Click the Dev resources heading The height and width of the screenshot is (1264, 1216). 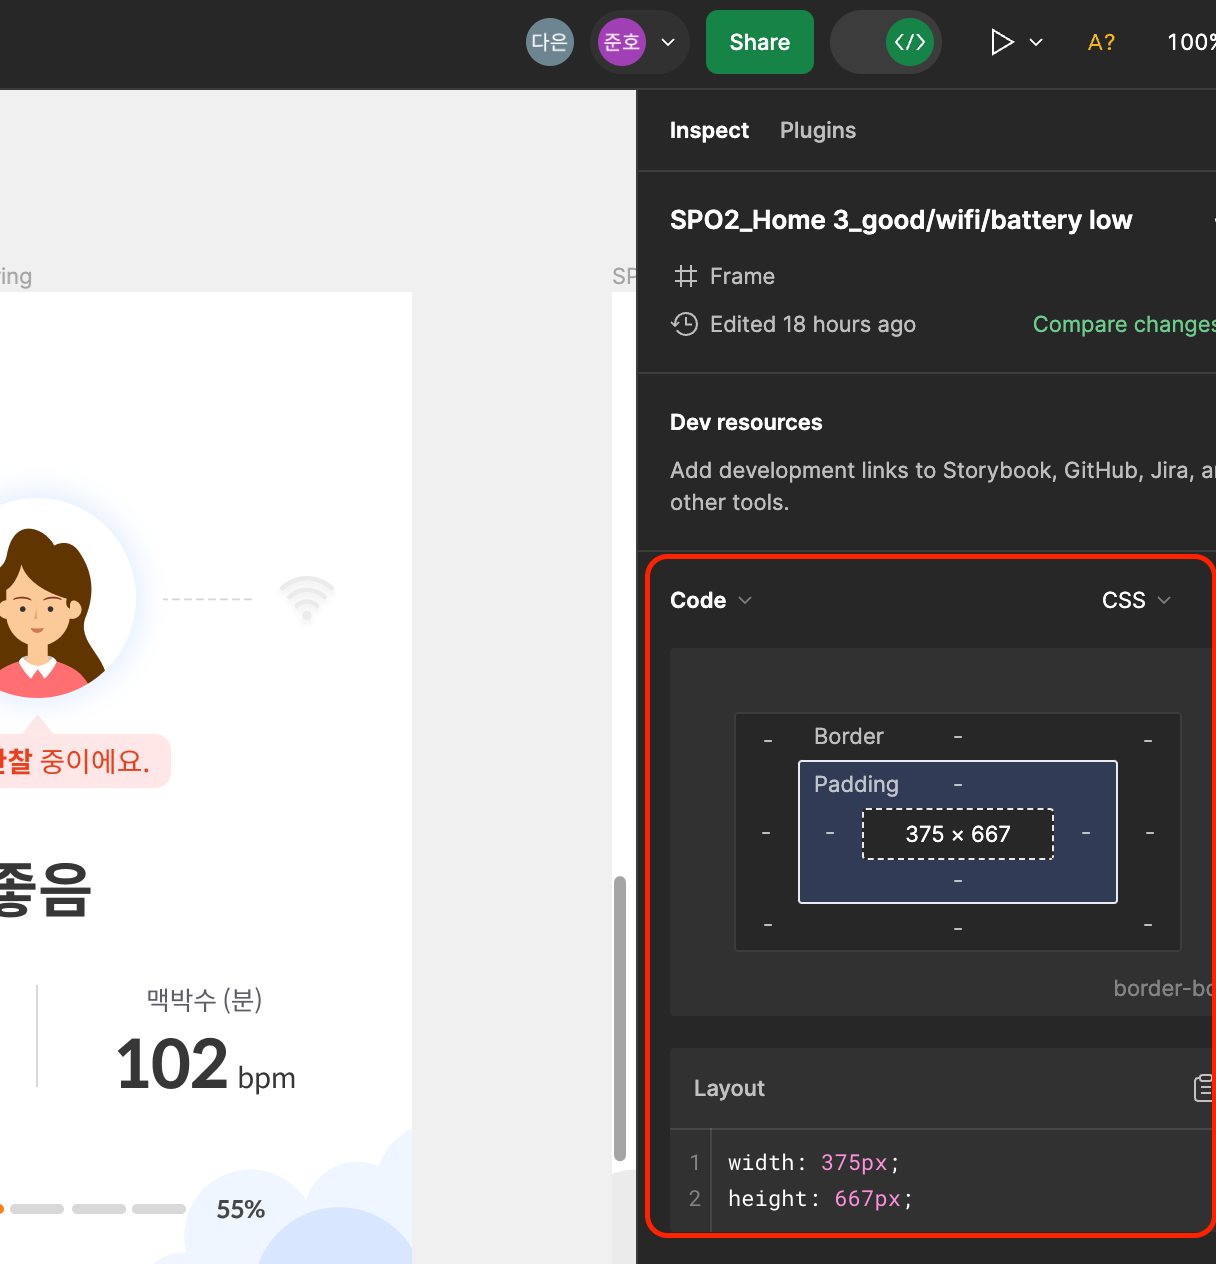pos(746,422)
